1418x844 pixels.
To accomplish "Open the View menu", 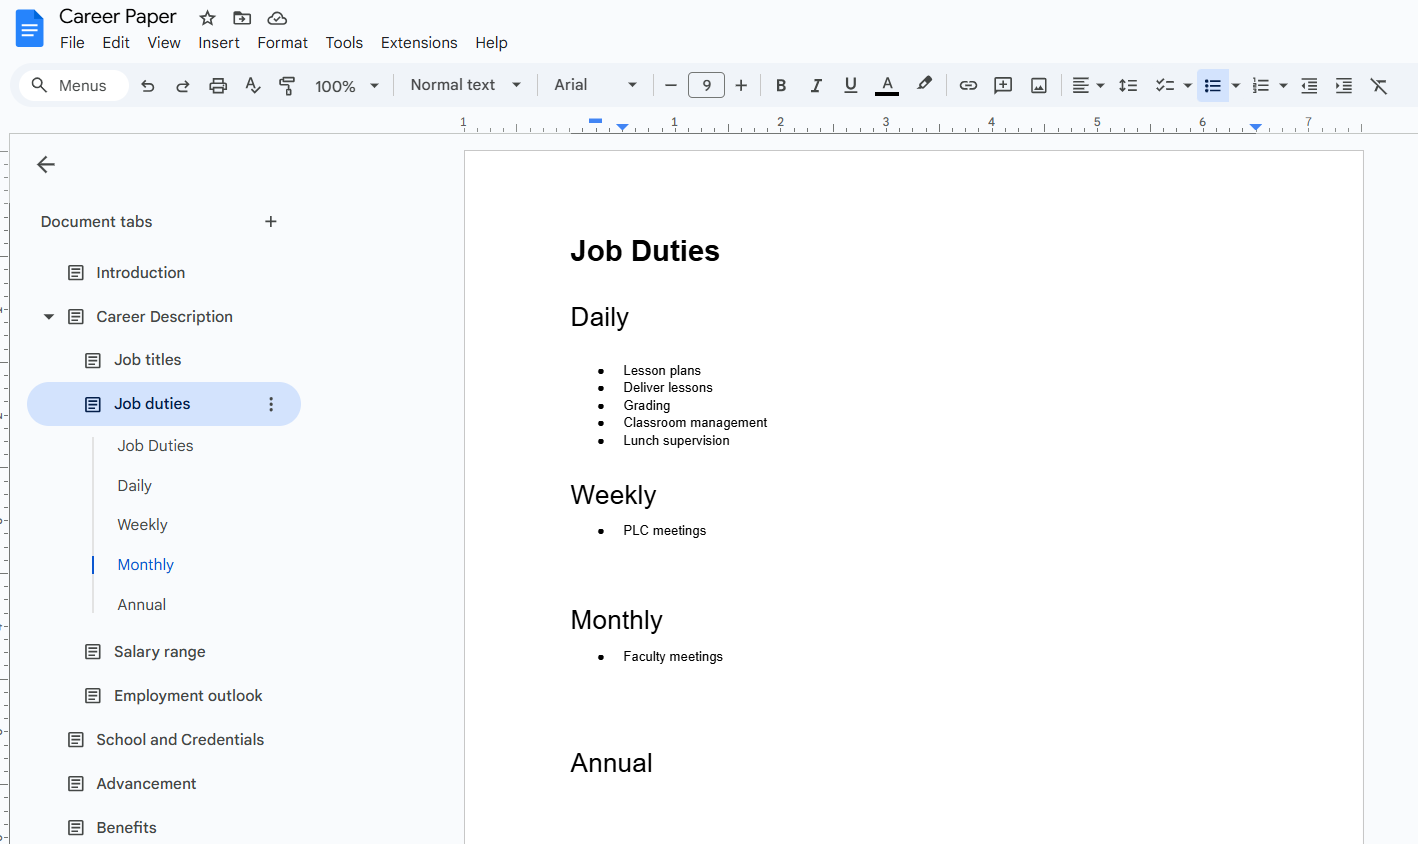I will pyautogui.click(x=164, y=43).
